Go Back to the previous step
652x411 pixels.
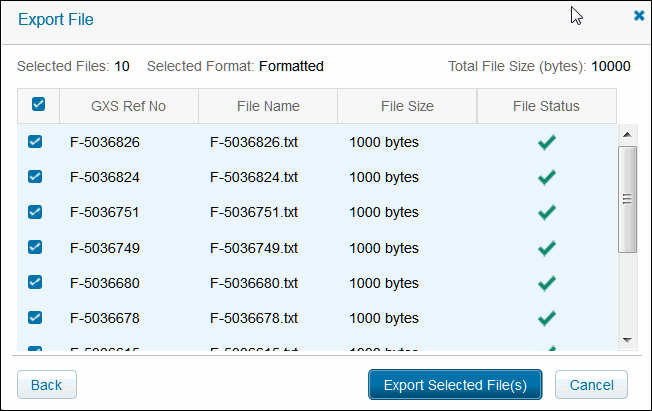pyautogui.click(x=47, y=385)
